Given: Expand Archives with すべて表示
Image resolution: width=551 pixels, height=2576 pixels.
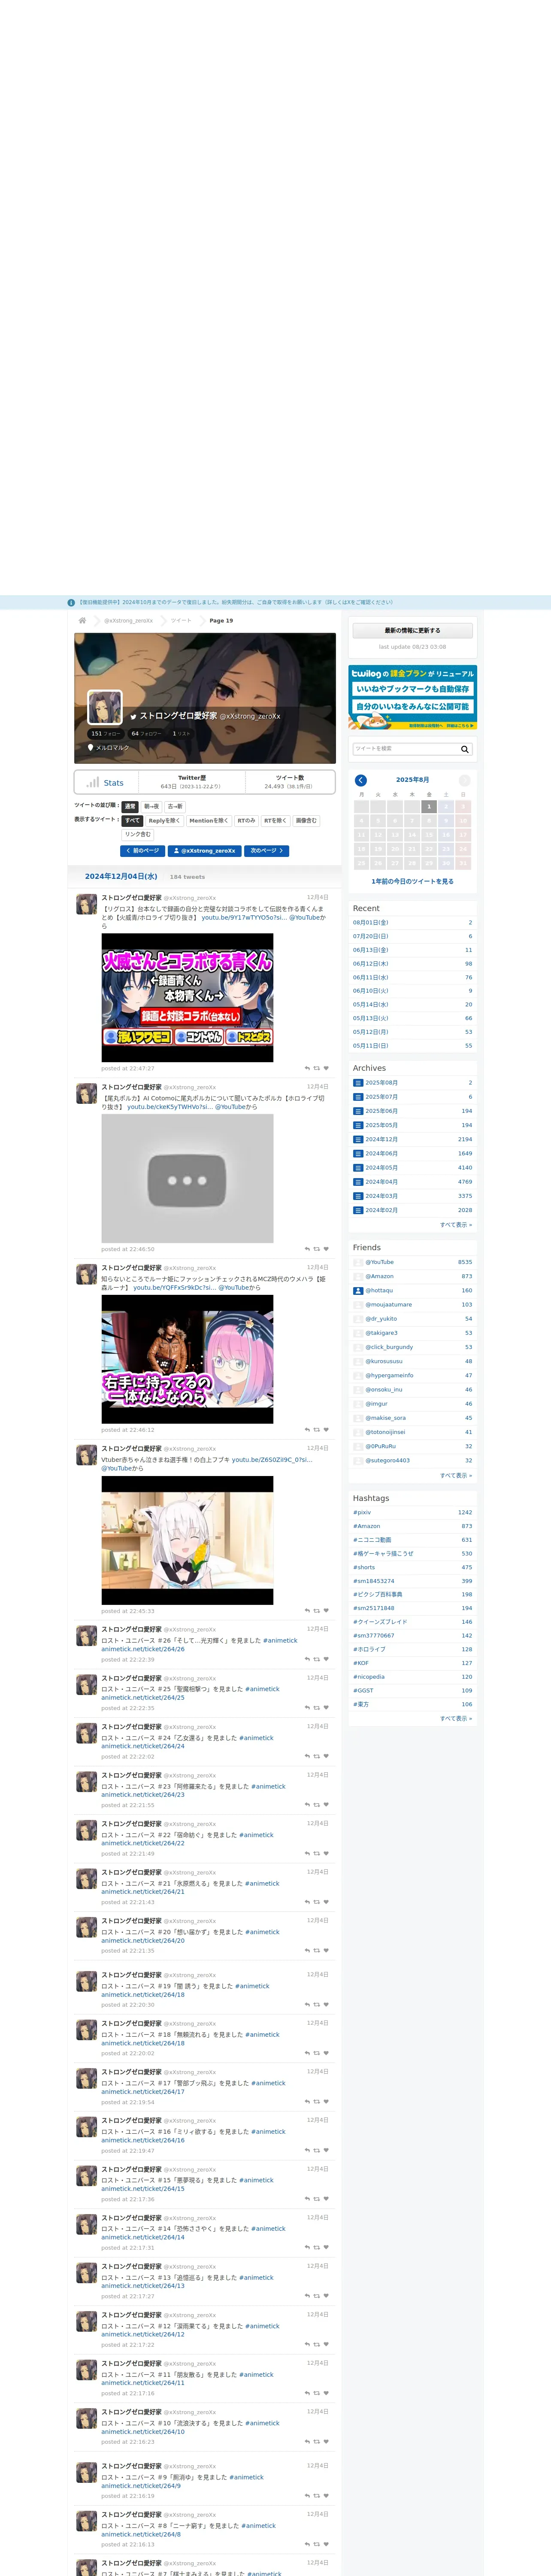Looking at the screenshot, I should click(456, 1224).
